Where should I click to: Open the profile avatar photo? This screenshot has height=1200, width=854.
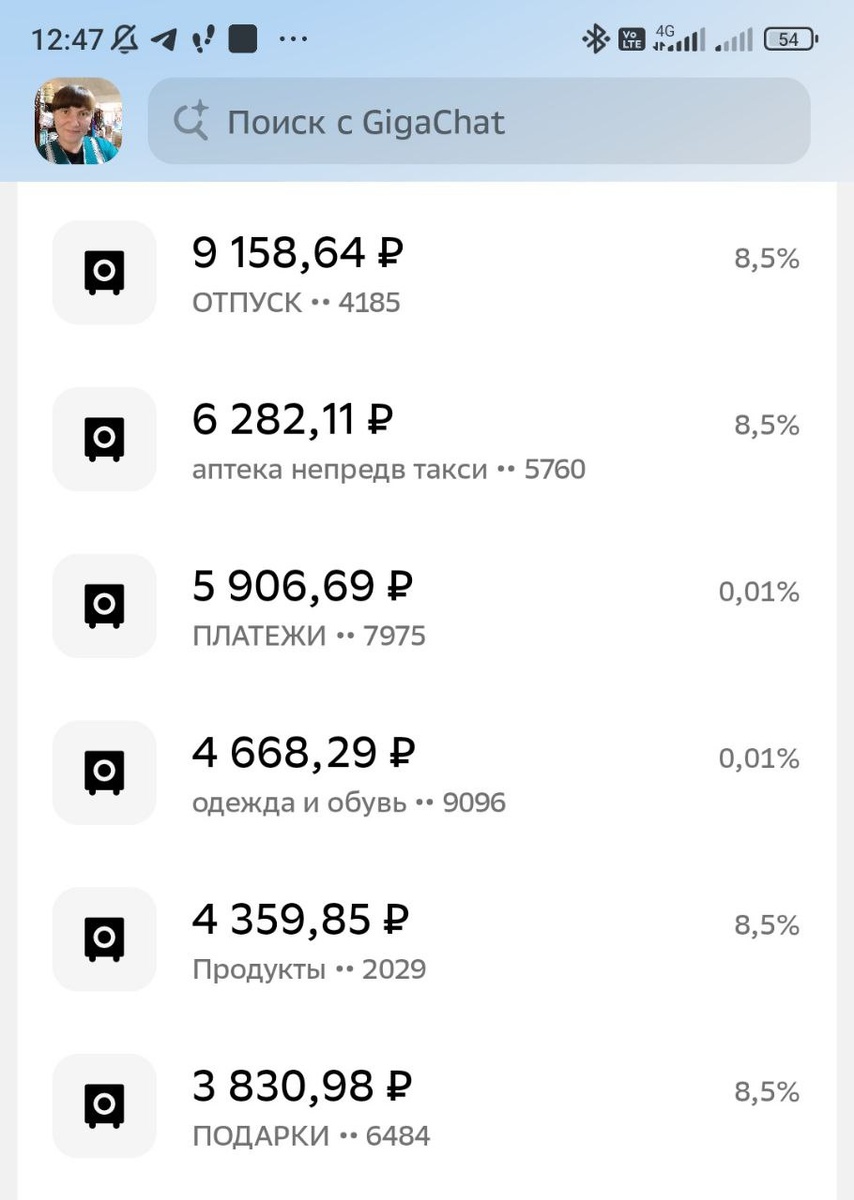[78, 121]
